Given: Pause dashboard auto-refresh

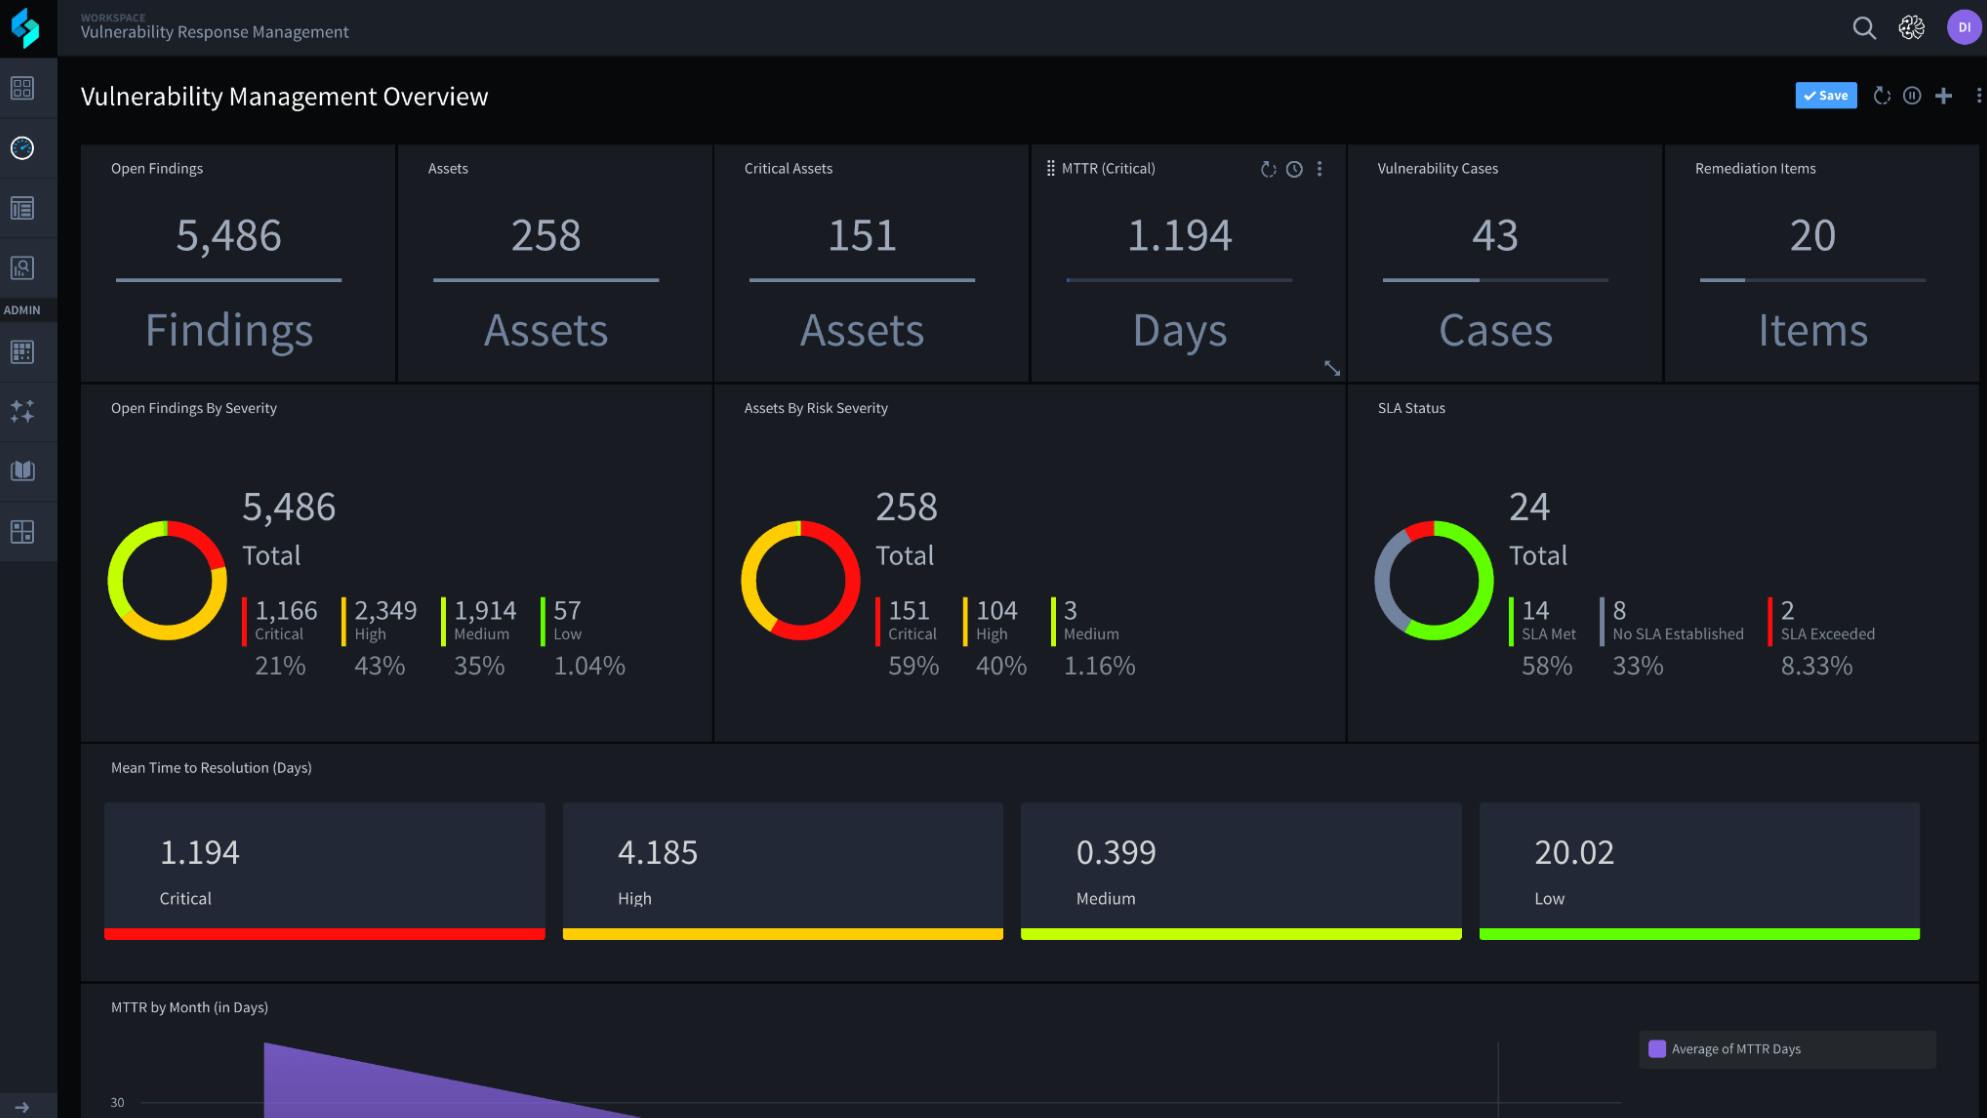Looking at the screenshot, I should coord(1912,96).
